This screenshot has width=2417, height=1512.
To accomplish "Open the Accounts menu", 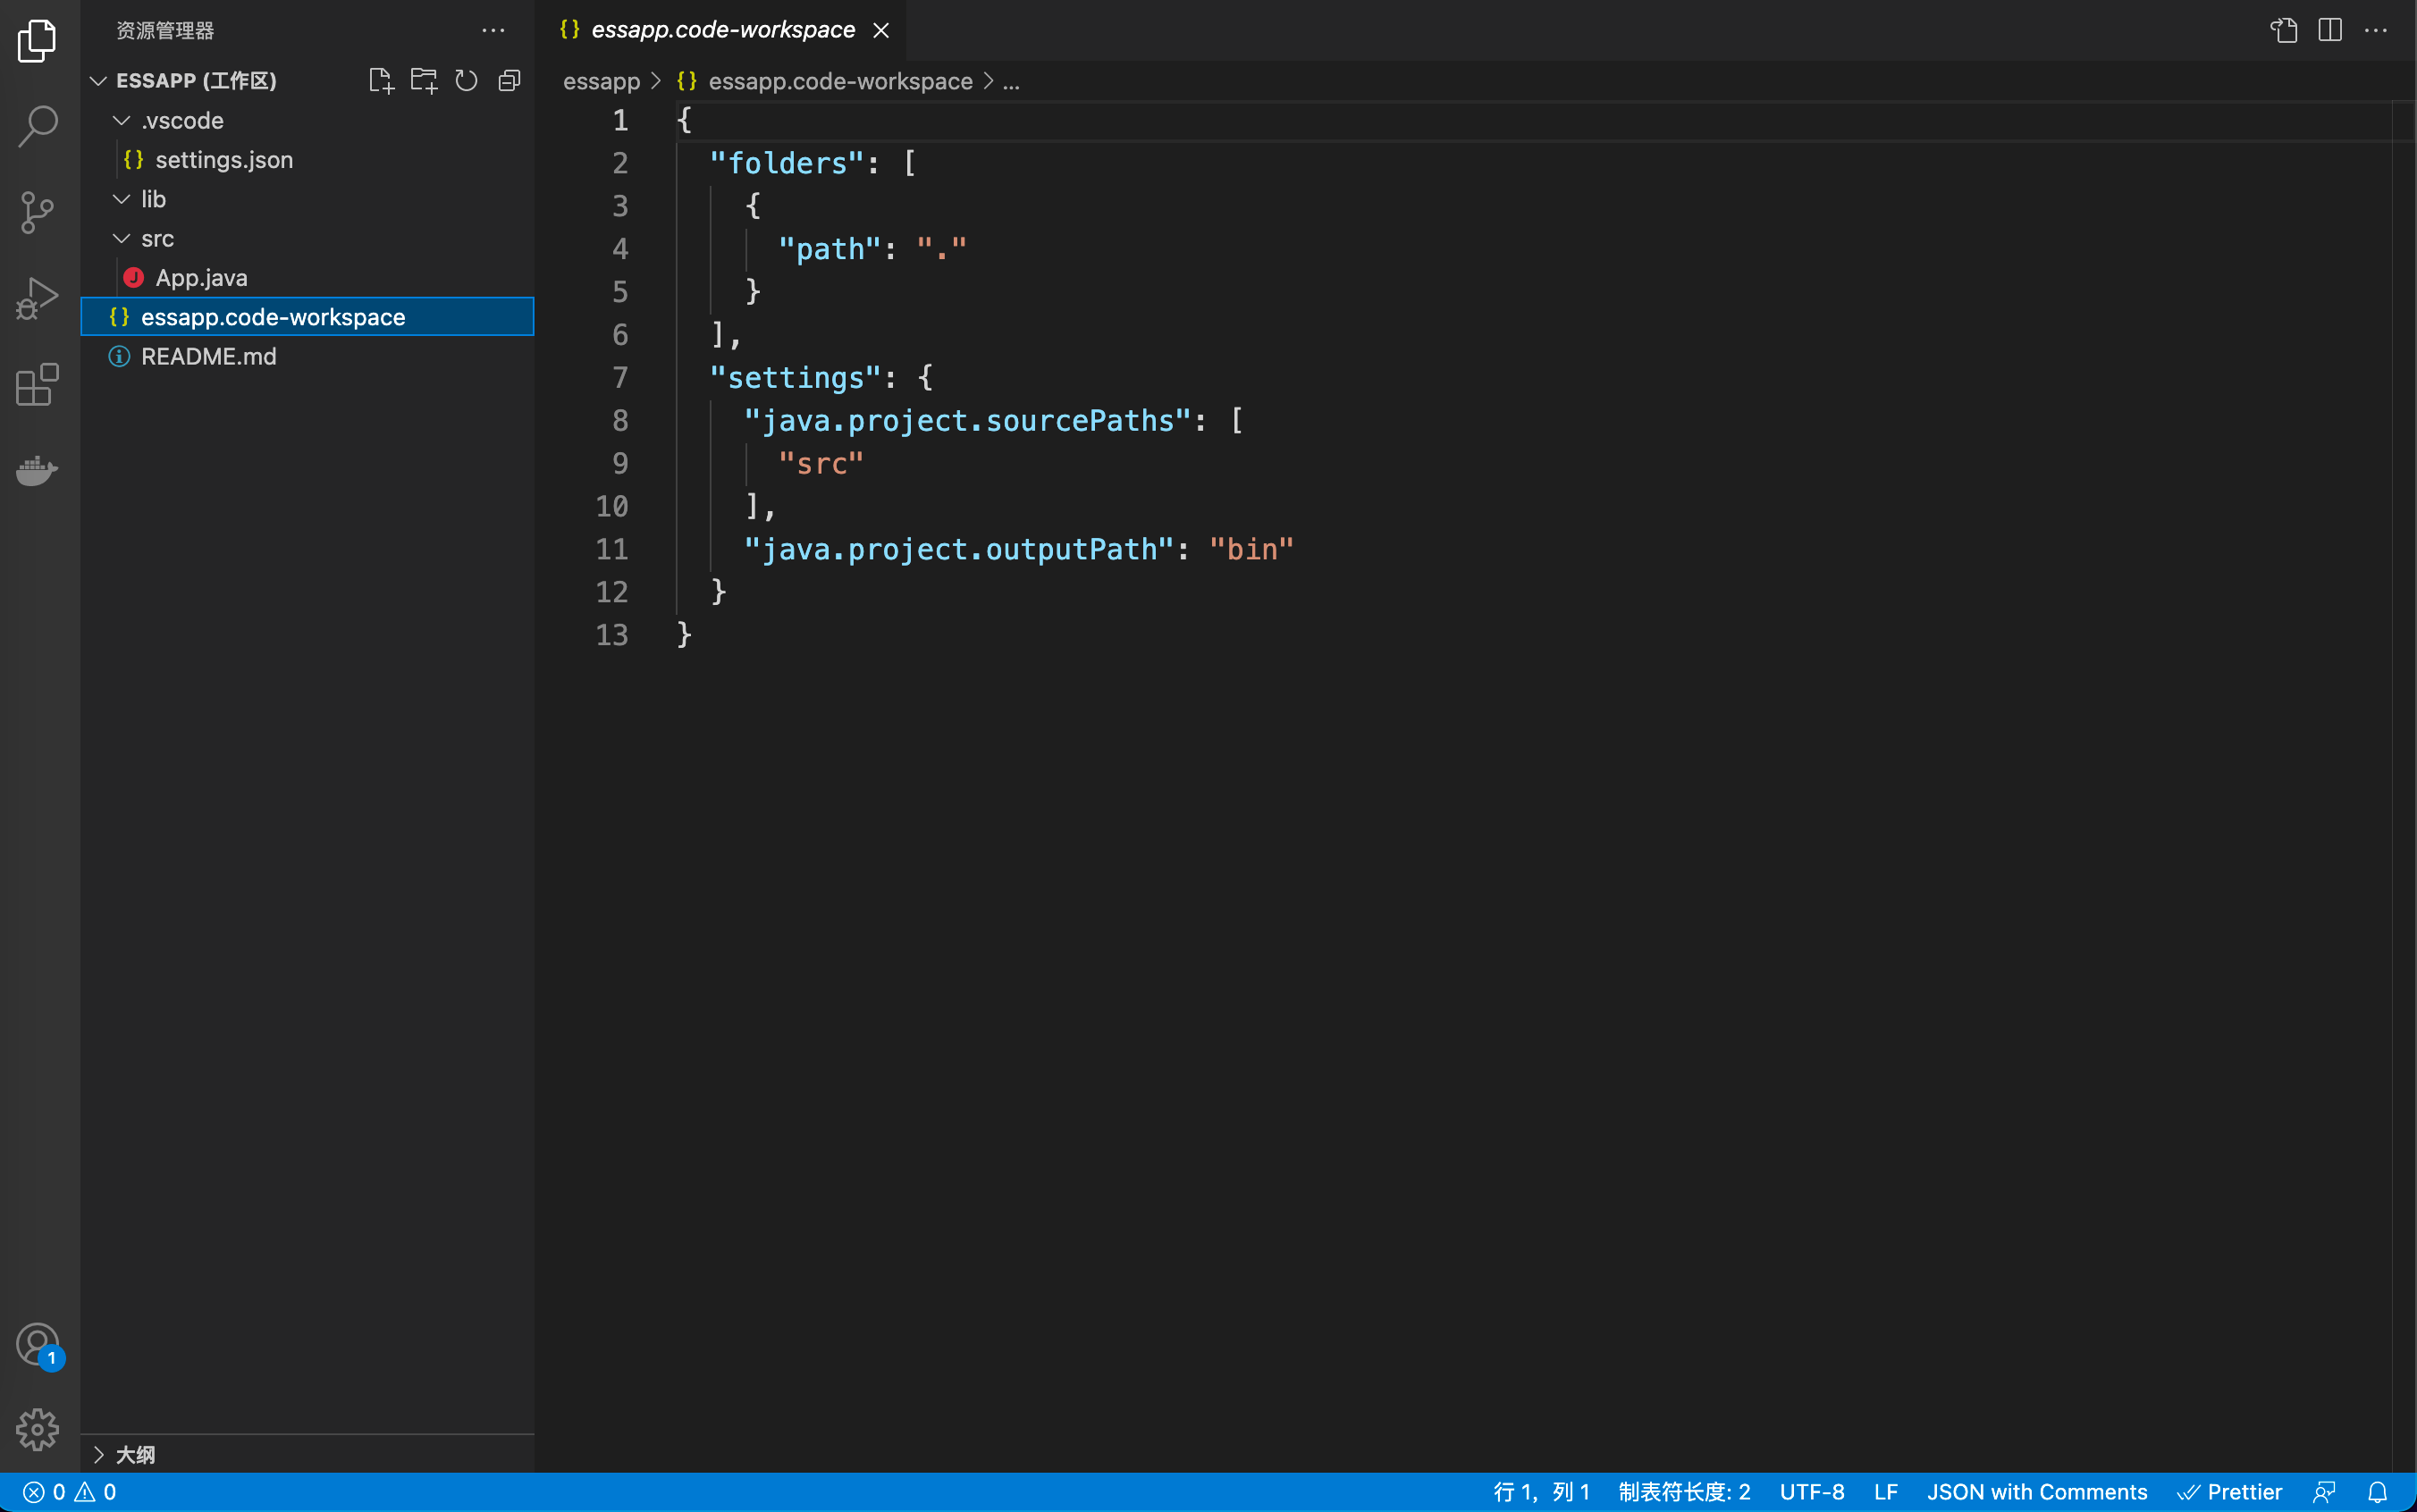I will (x=38, y=1345).
